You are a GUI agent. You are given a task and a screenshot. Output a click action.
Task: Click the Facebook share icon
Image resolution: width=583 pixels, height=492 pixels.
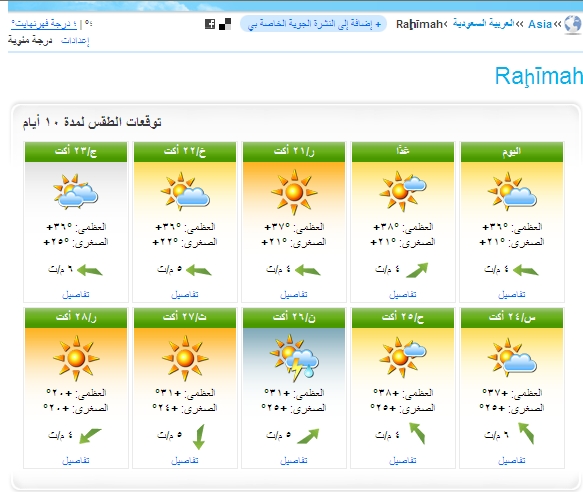tap(210, 24)
